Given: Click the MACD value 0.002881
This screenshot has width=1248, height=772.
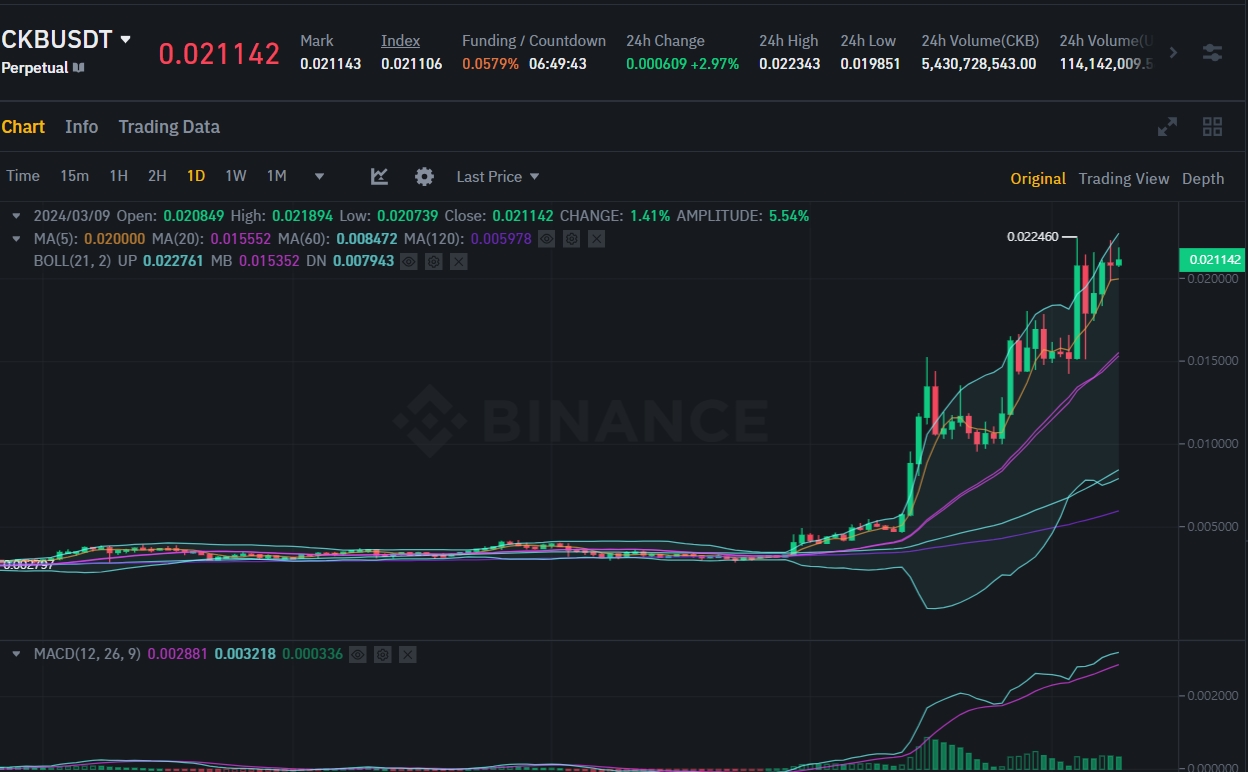Looking at the screenshot, I should (x=177, y=654).
